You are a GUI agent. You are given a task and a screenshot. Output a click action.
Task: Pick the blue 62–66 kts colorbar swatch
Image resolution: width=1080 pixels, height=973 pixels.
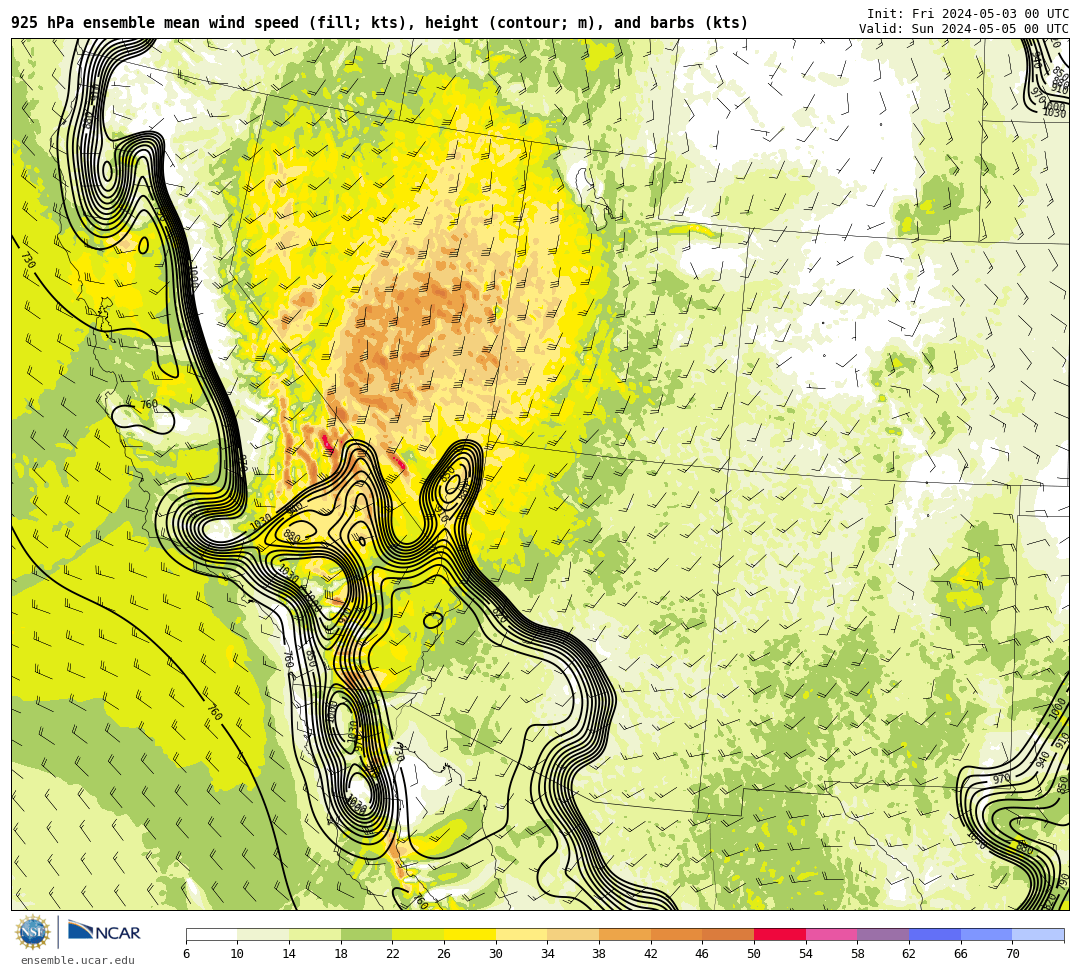click(x=935, y=934)
